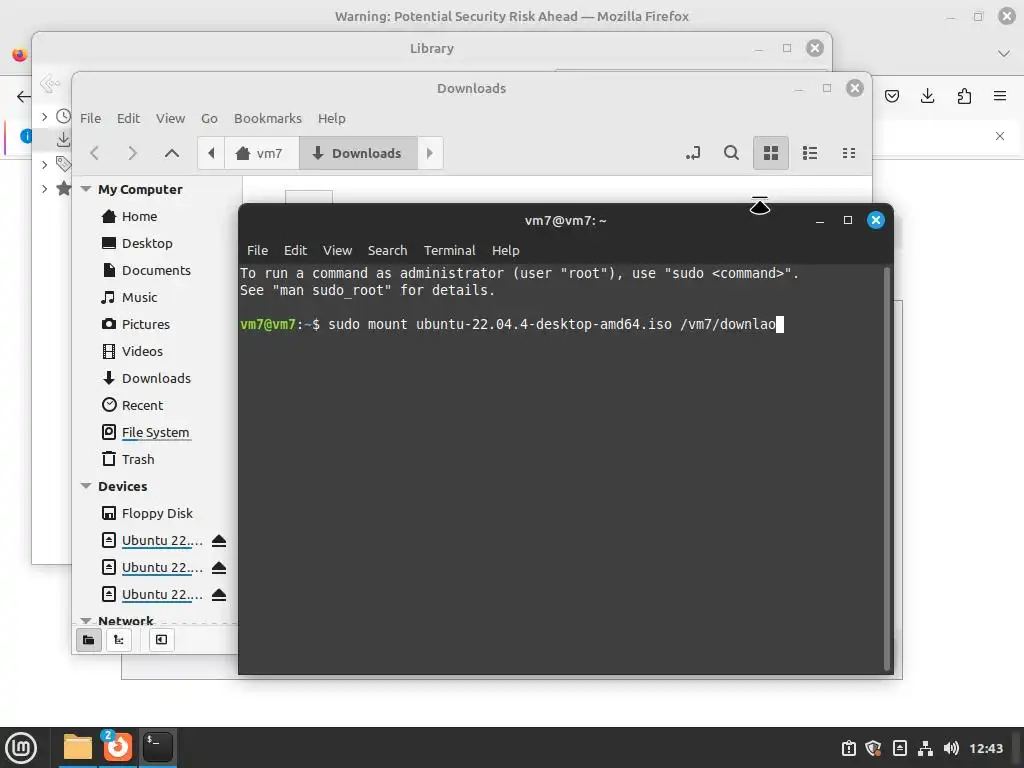The image size is (1024, 768).
Task: Open Firefox extensions button
Action: coord(964,96)
